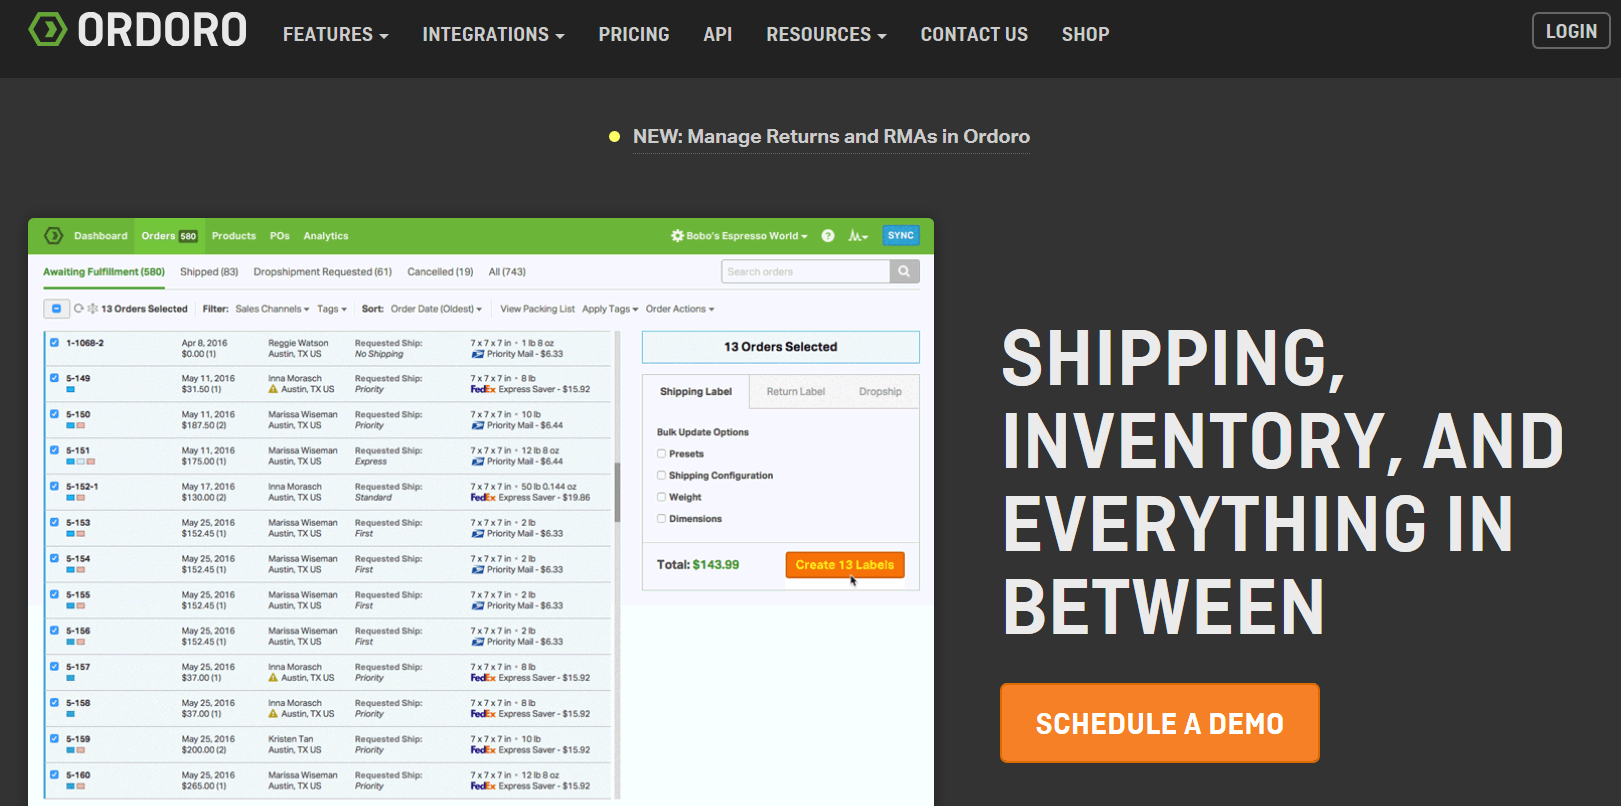This screenshot has width=1621, height=806.
Task: Open the activity graph icon menu
Action: (x=858, y=236)
